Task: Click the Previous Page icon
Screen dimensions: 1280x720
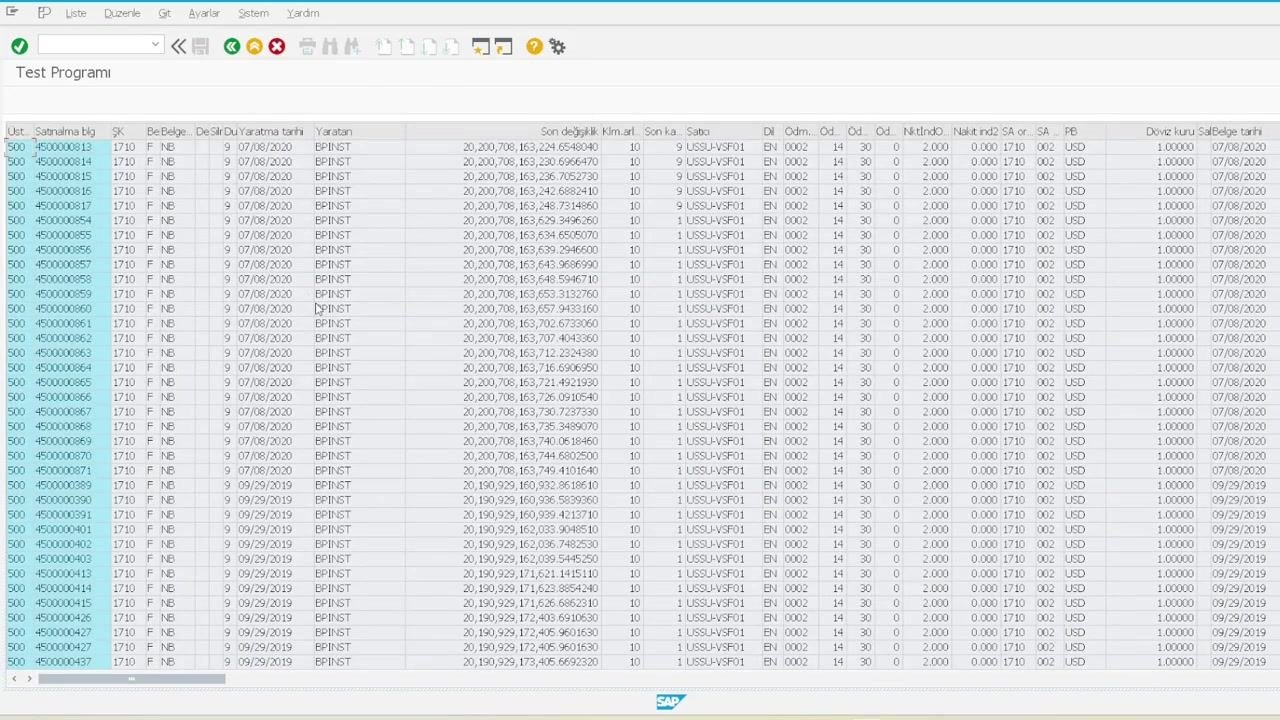Action: point(406,46)
